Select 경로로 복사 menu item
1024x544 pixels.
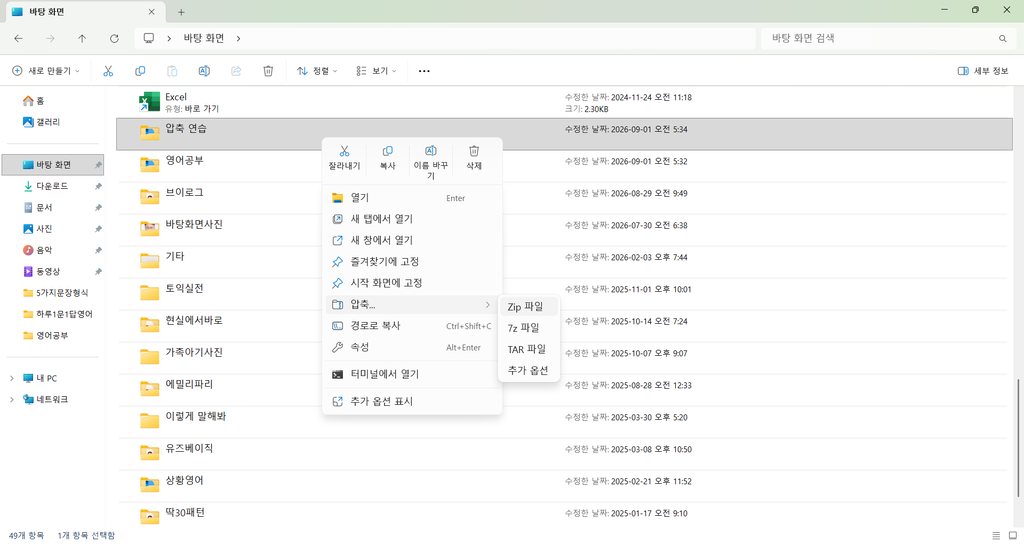point(412,325)
